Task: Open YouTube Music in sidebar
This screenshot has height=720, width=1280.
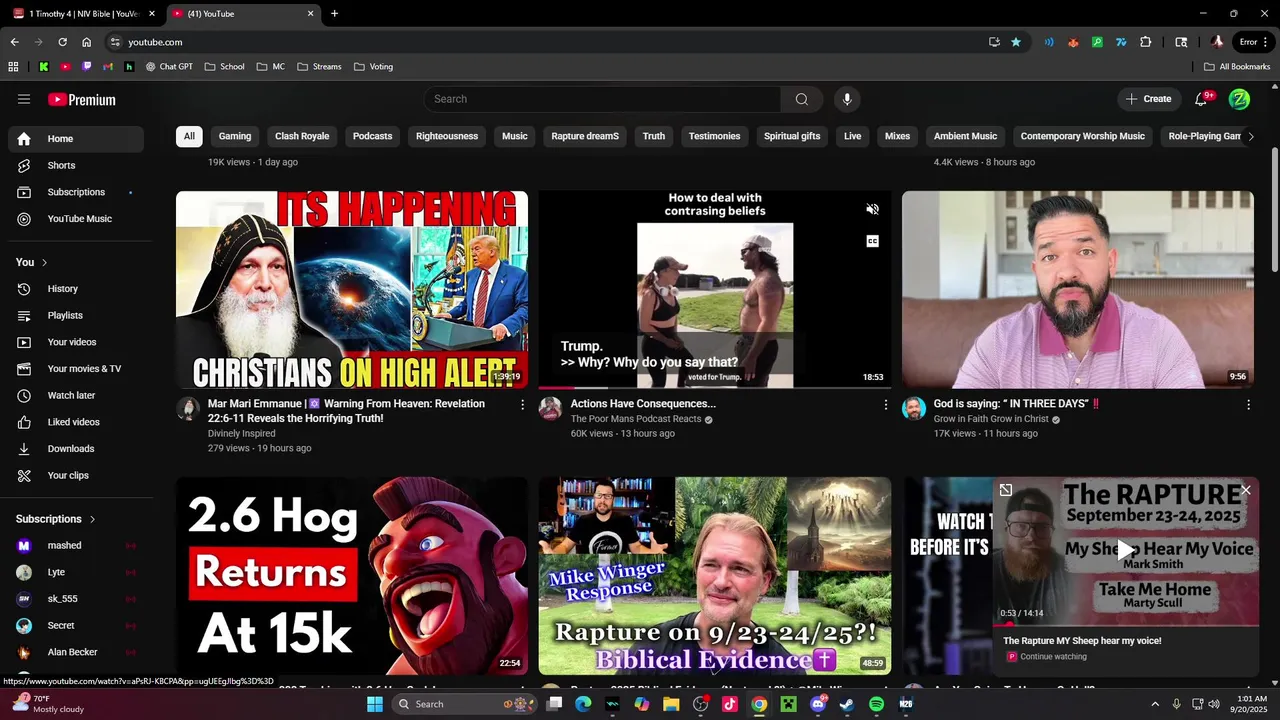Action: click(76, 219)
